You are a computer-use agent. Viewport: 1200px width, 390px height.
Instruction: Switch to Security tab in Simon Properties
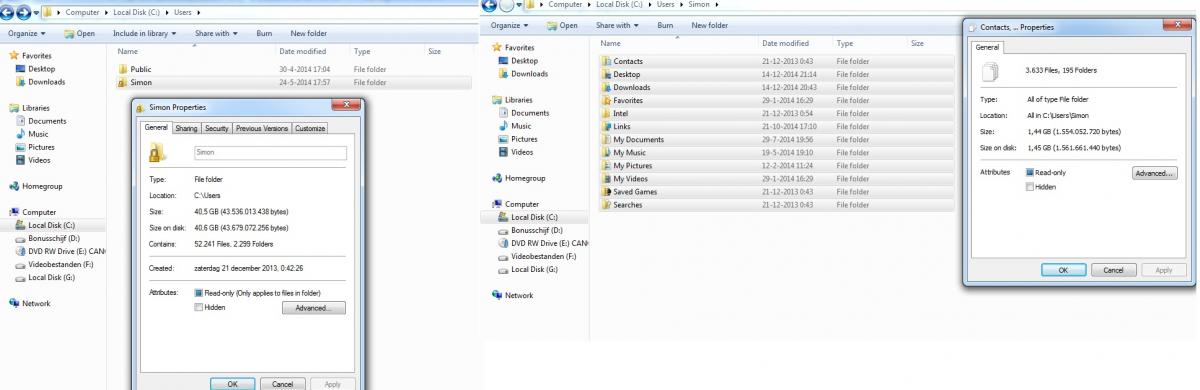pos(217,128)
